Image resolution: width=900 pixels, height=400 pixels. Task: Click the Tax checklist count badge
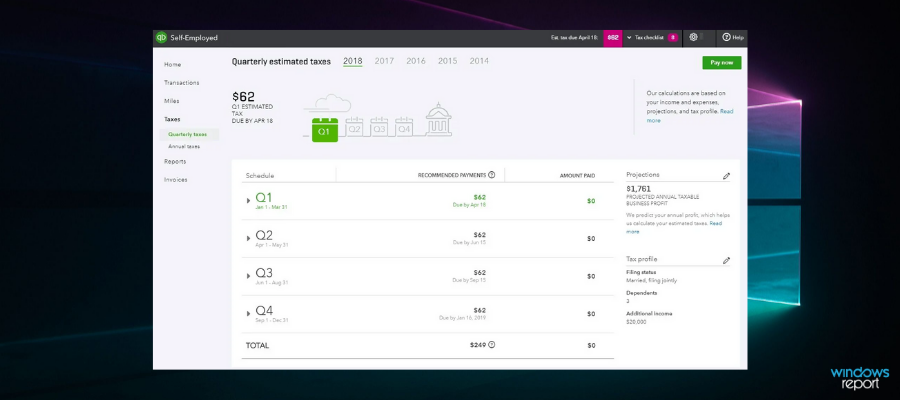click(x=673, y=38)
